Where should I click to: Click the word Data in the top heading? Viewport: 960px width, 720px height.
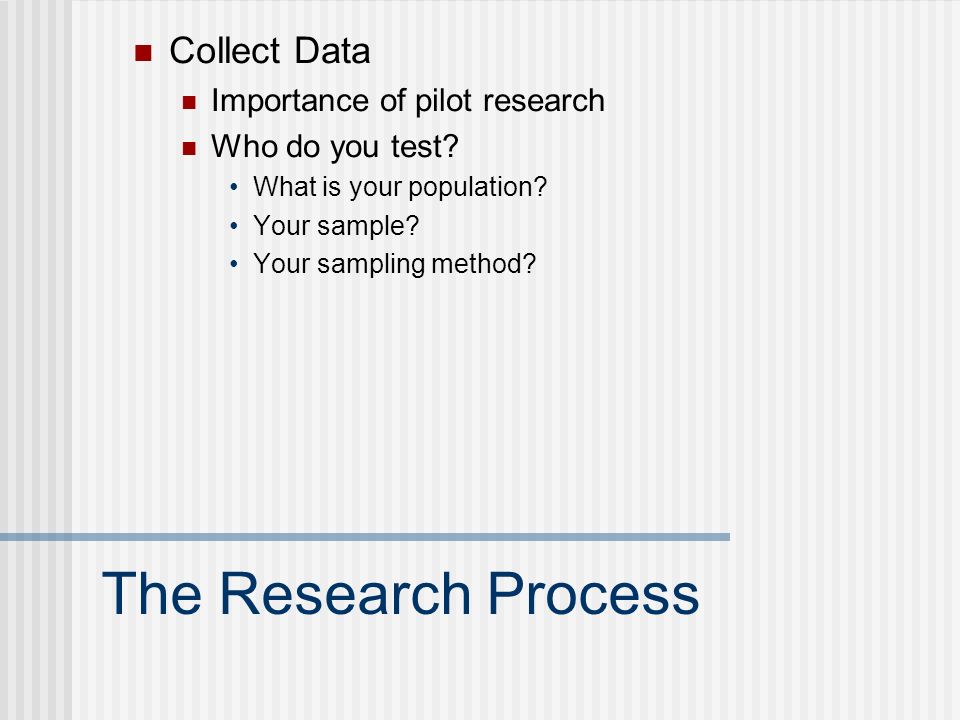point(332,50)
